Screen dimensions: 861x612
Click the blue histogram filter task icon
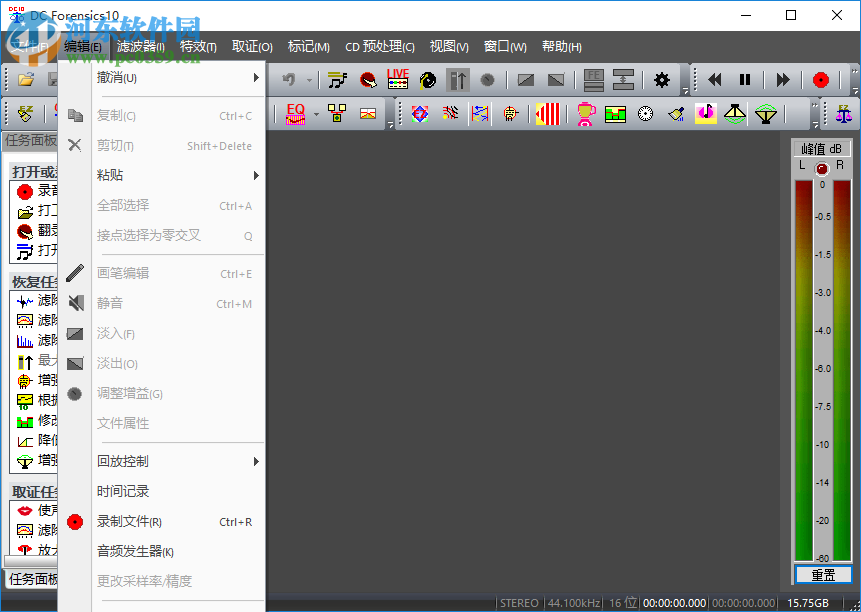25,341
